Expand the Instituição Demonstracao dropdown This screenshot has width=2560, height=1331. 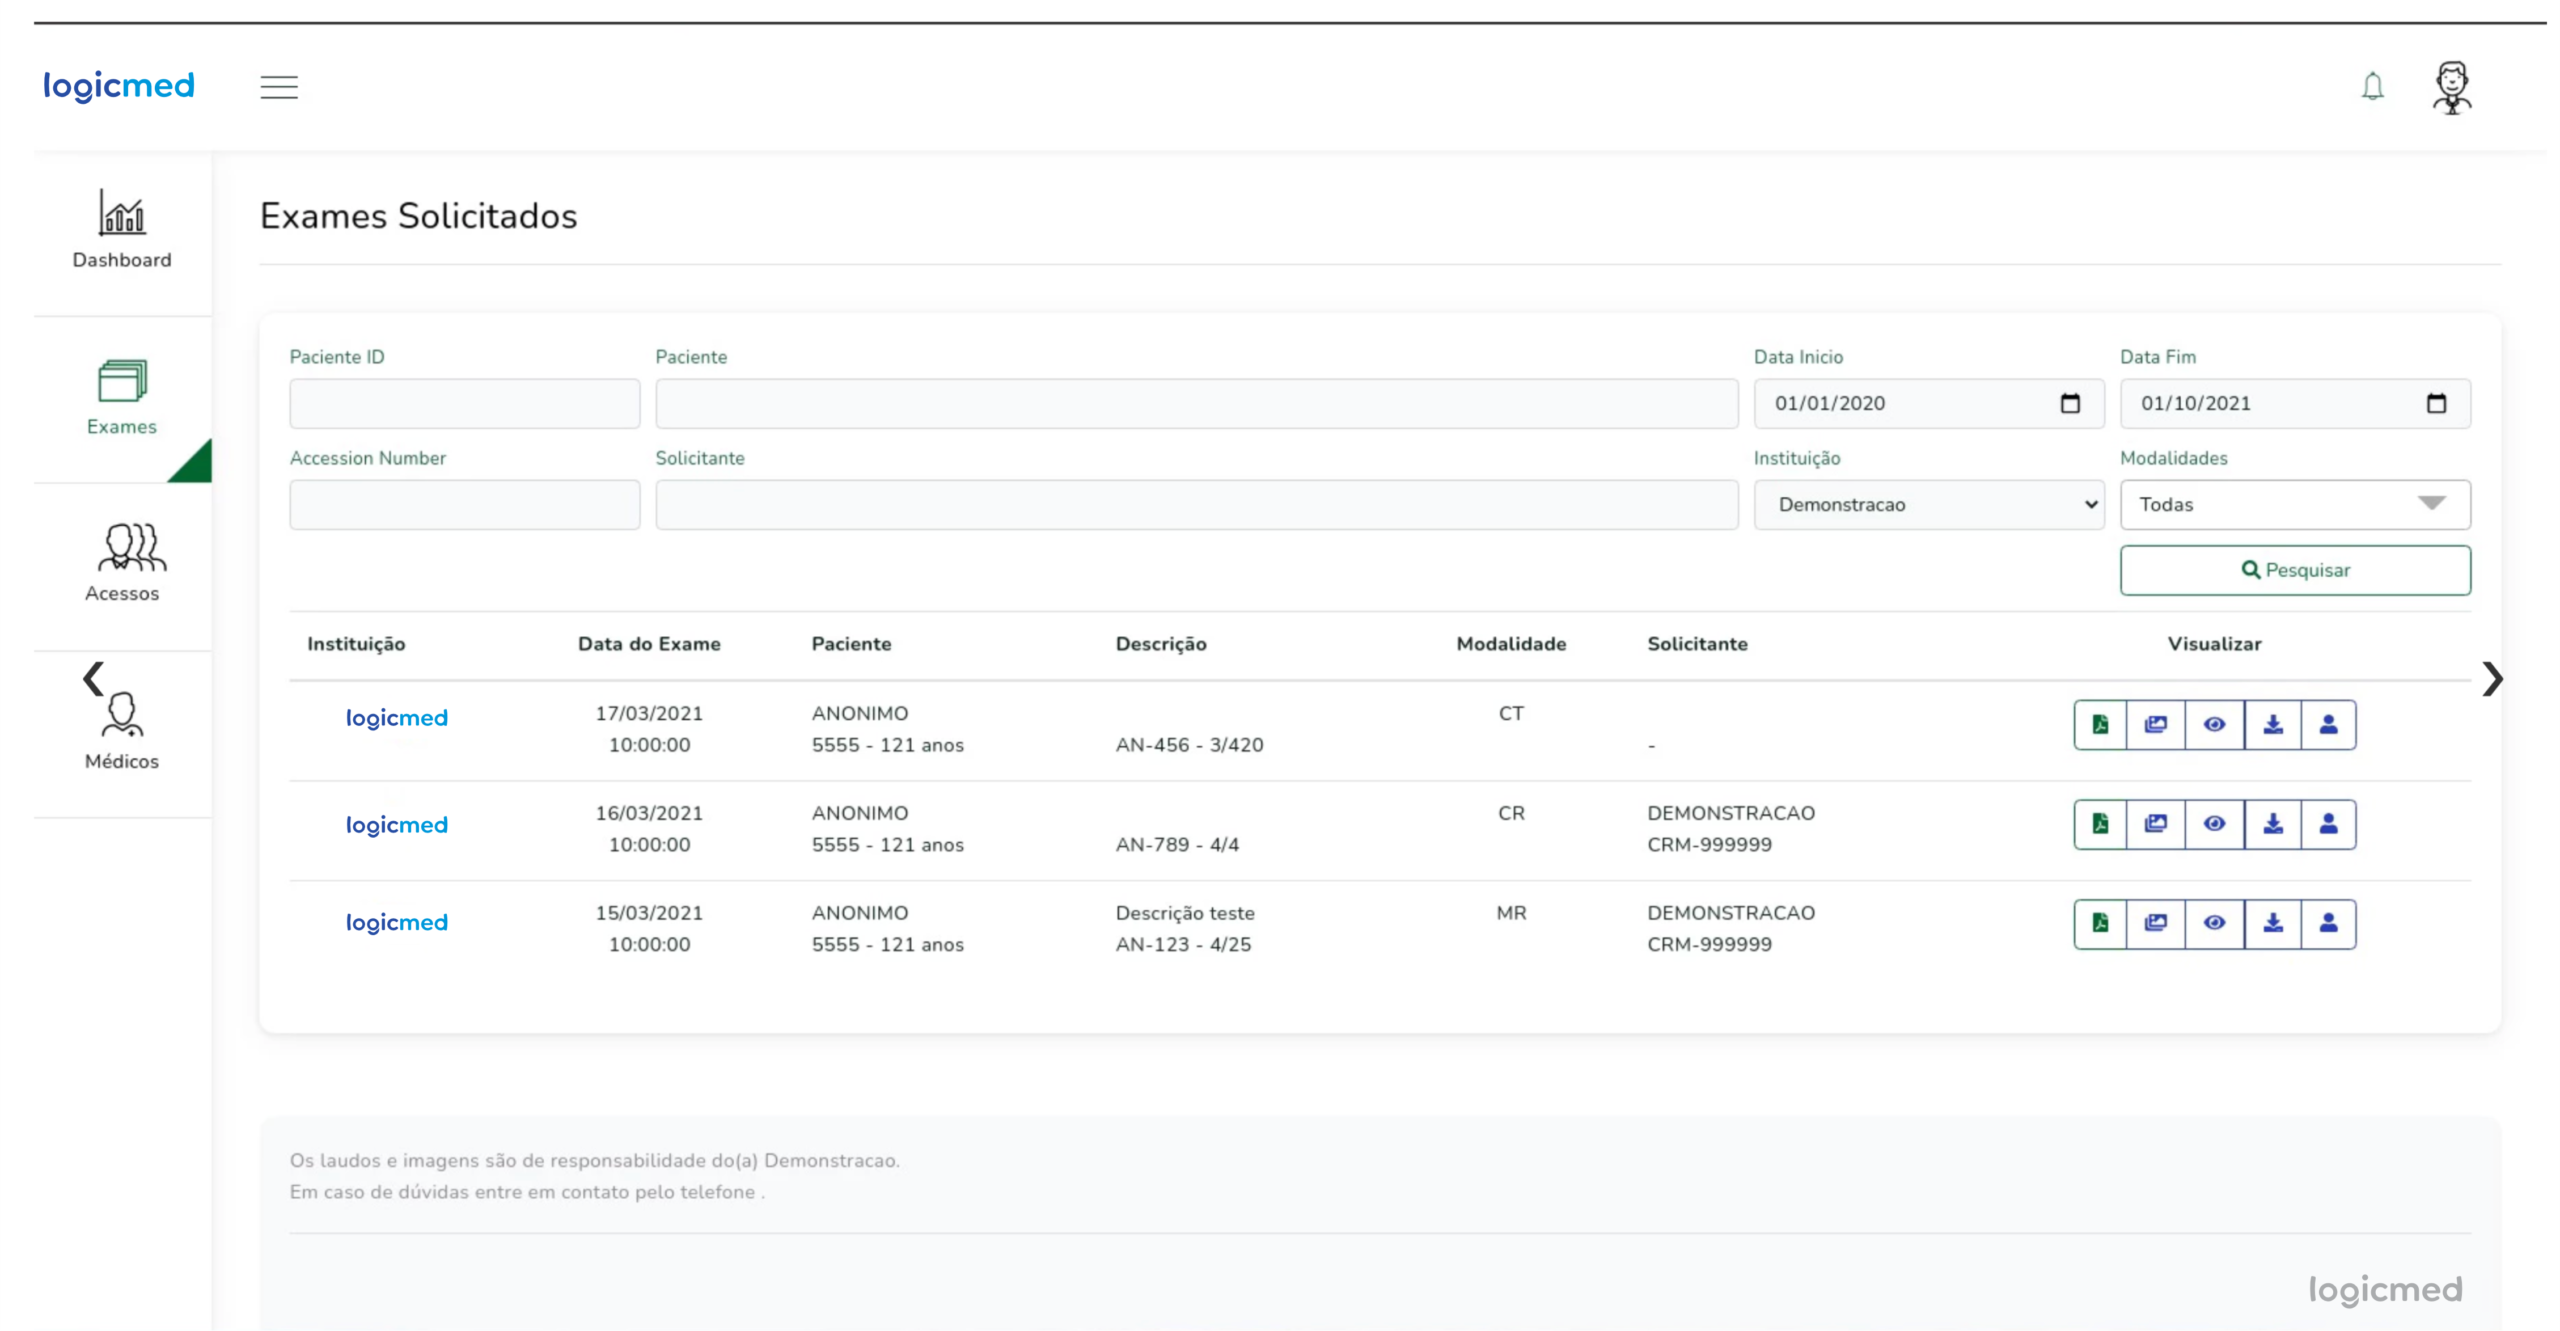[x=1928, y=505]
